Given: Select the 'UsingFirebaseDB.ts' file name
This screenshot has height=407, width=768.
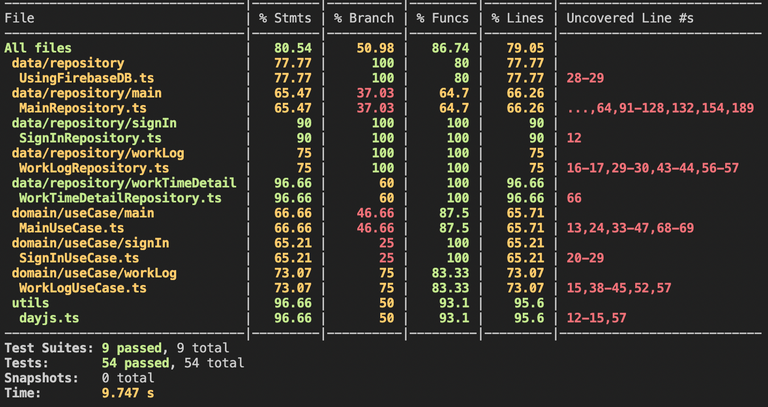Looking at the screenshot, I should (87, 78).
